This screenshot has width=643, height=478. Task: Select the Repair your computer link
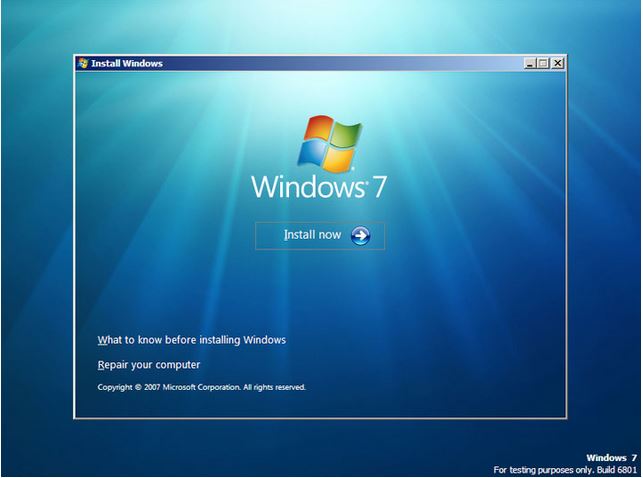(x=148, y=365)
